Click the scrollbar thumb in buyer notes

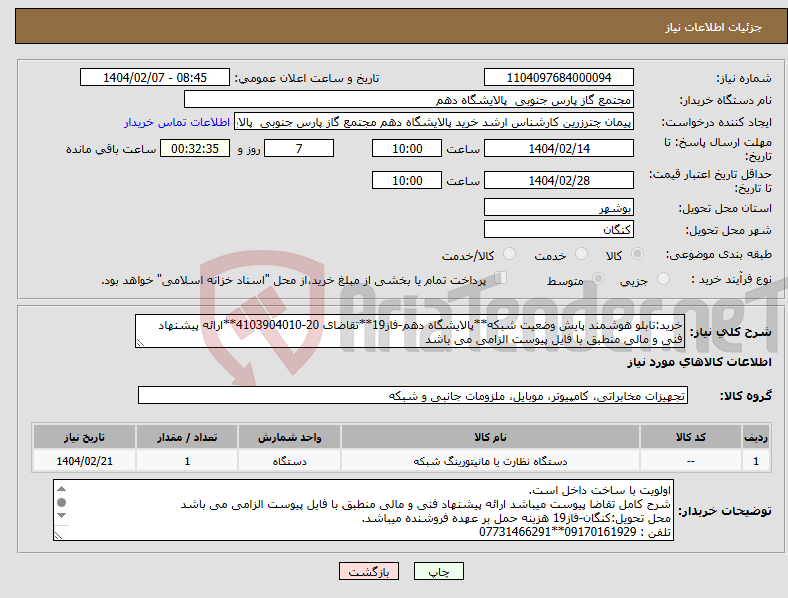pyautogui.click(x=61, y=502)
